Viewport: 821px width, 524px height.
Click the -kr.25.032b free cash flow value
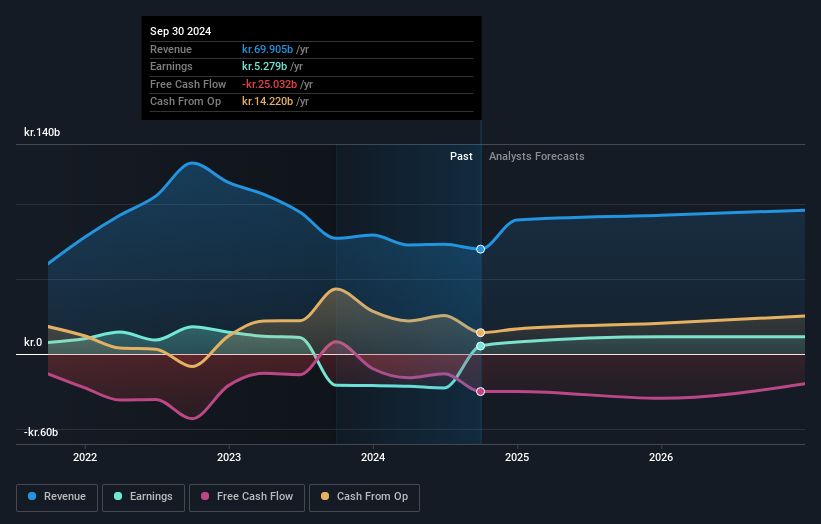tap(269, 84)
